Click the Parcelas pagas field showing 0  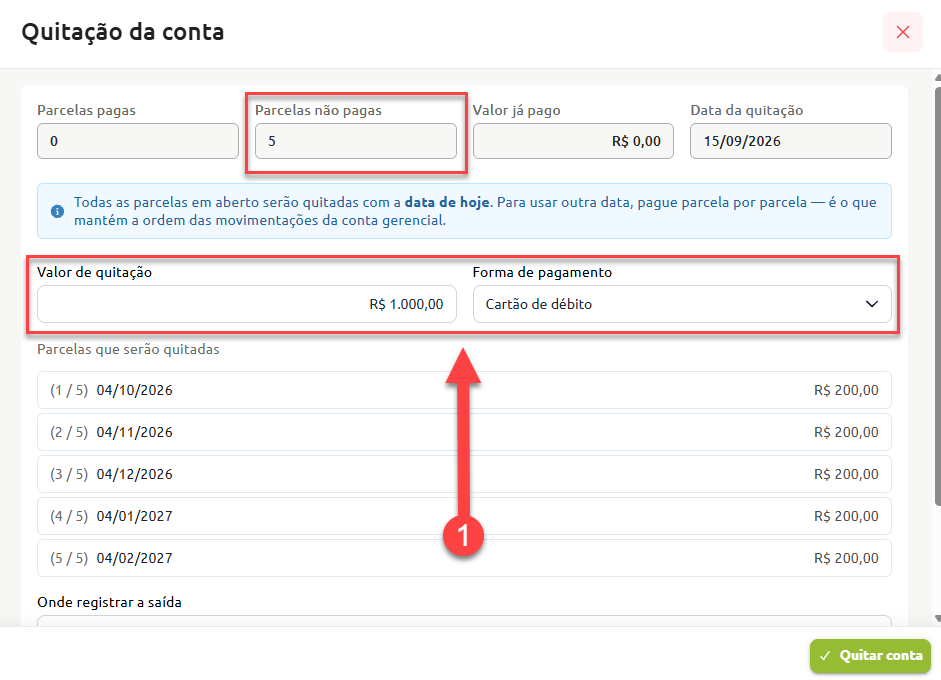tap(138, 141)
